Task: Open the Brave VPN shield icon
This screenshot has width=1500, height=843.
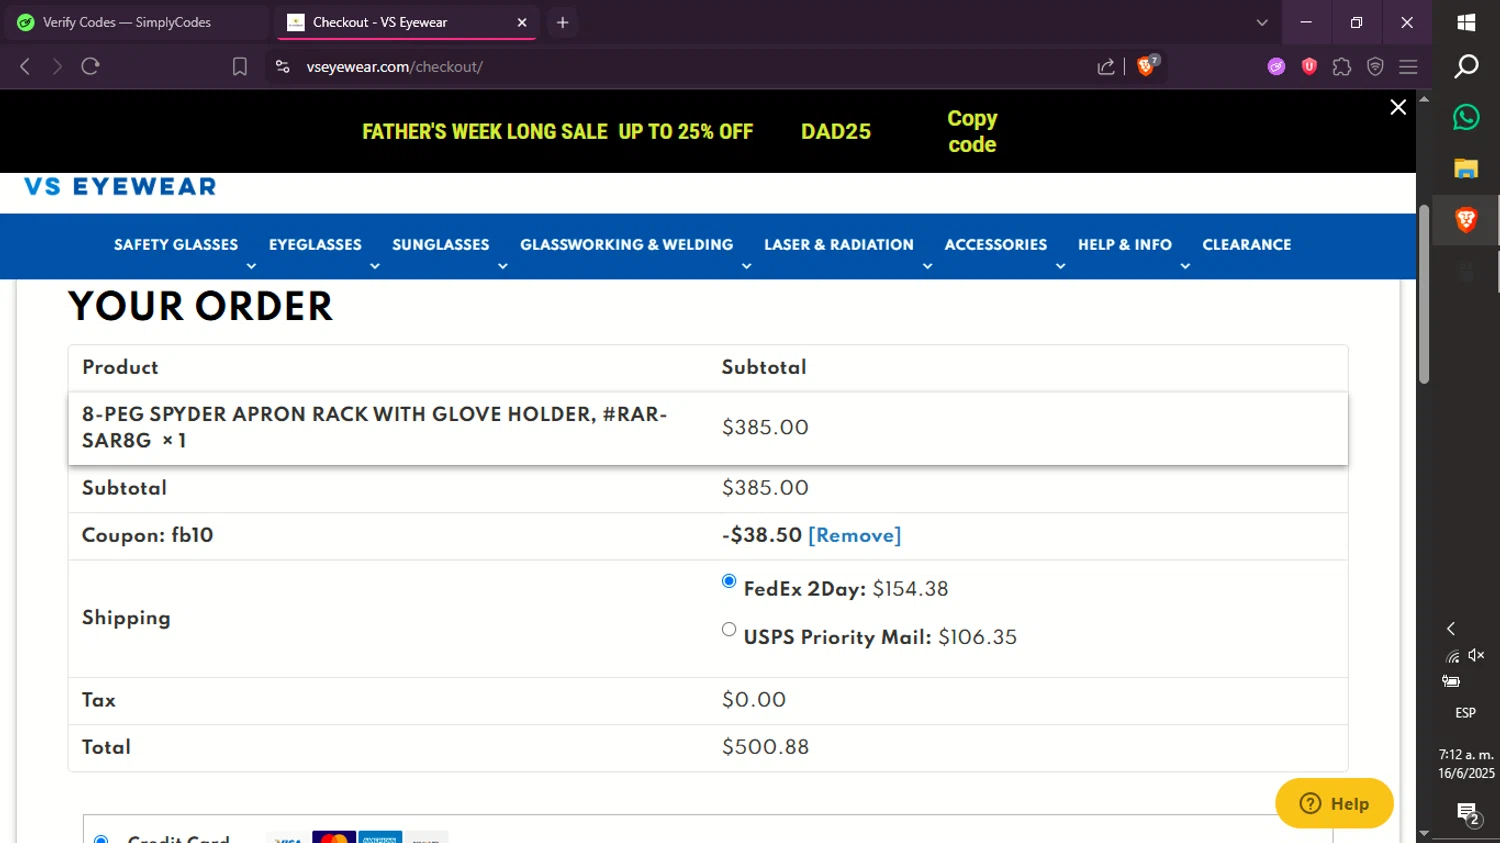Action: [x=1375, y=67]
